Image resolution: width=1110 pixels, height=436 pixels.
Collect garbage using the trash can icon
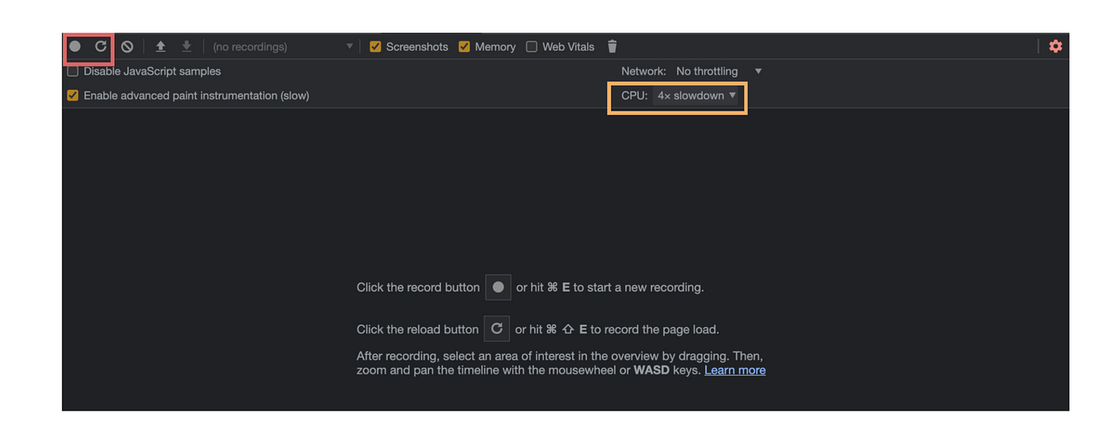[612, 47]
